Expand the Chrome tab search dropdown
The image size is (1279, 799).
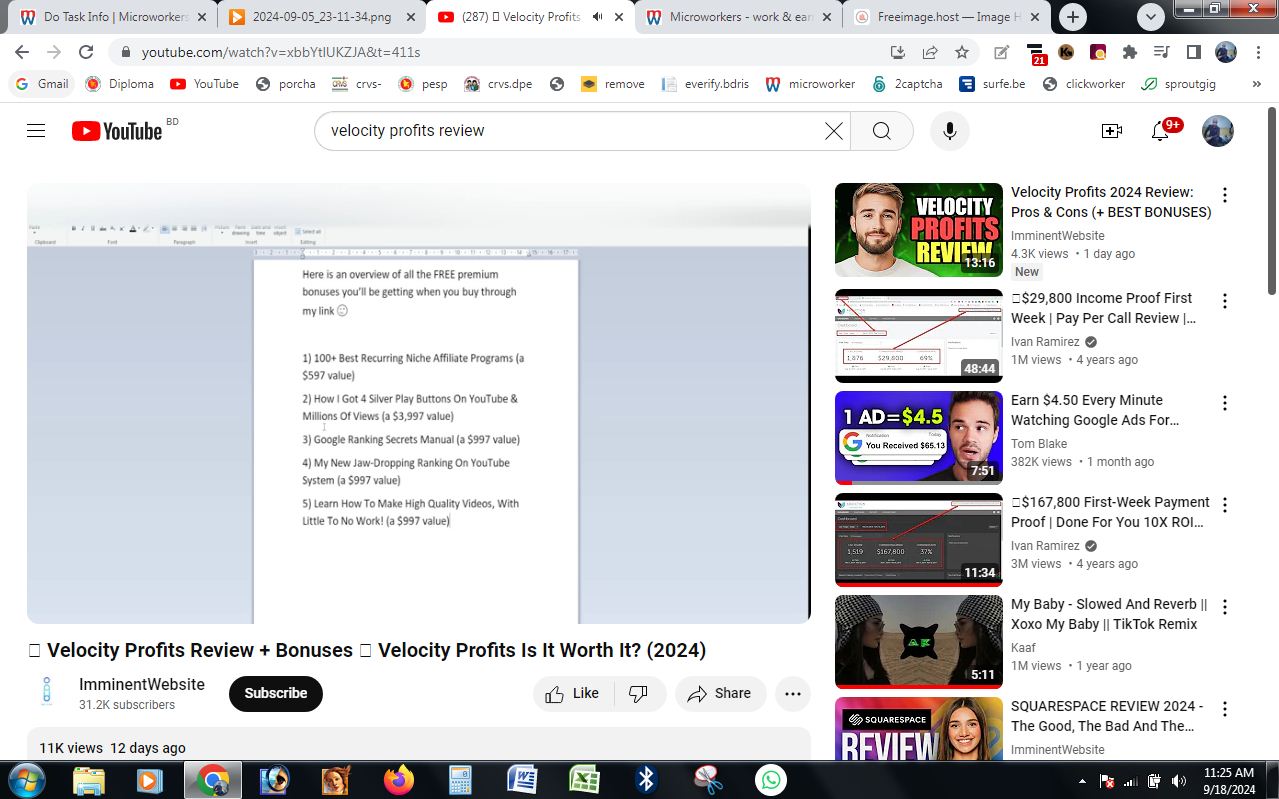coord(1151,17)
